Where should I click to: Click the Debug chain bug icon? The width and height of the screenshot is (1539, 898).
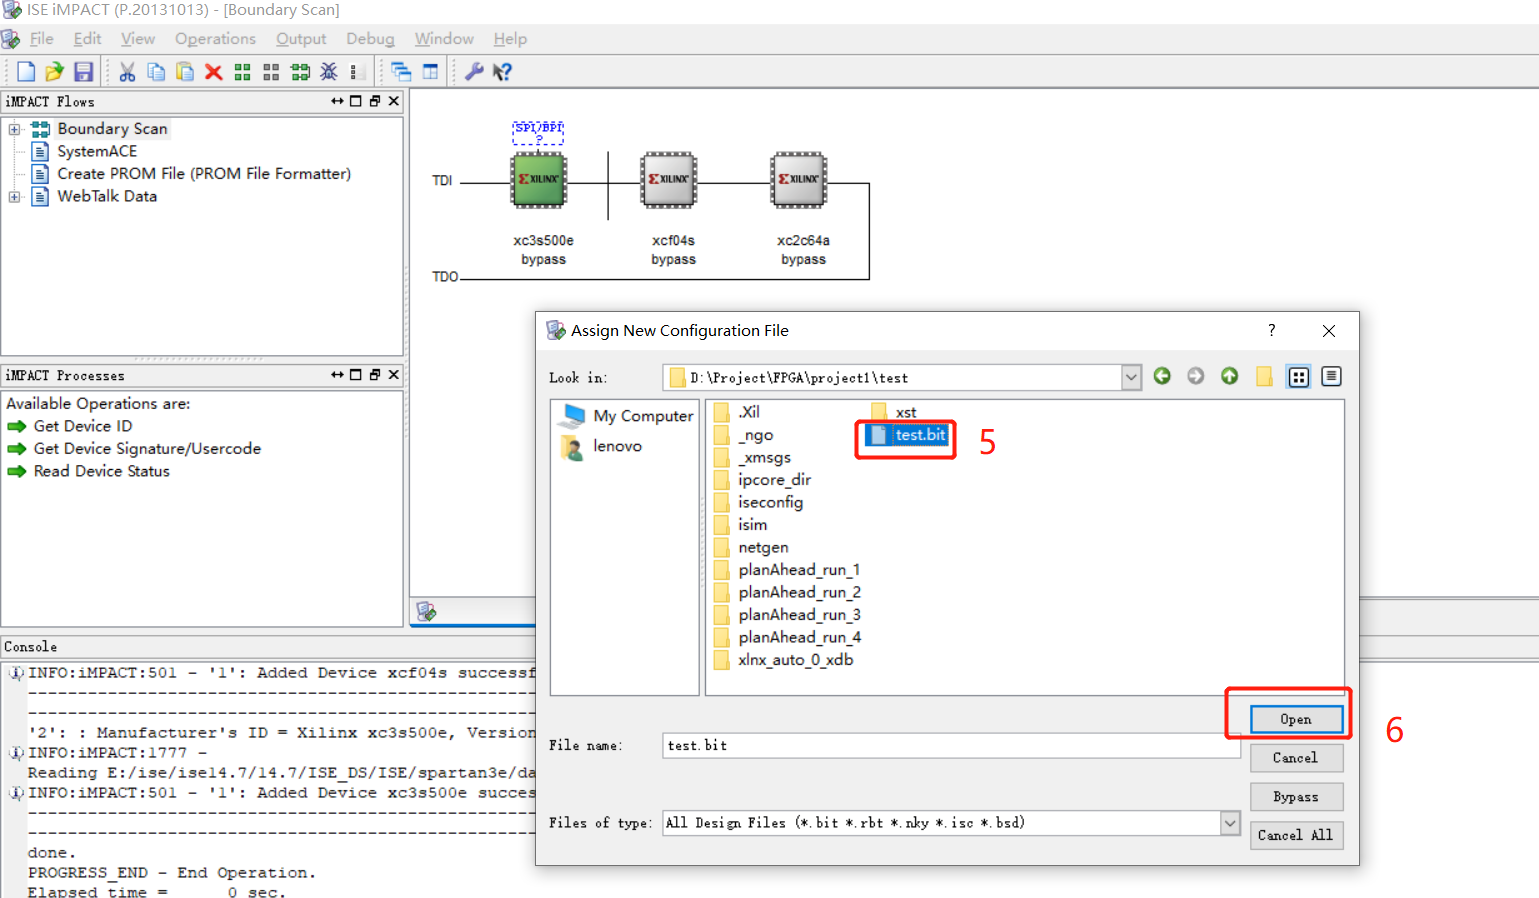pos(329,72)
